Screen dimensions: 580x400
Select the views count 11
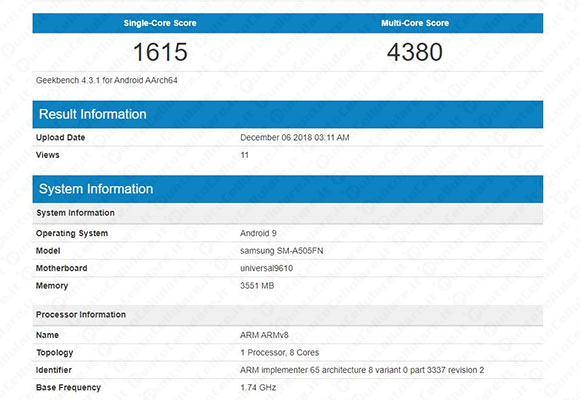coord(245,155)
